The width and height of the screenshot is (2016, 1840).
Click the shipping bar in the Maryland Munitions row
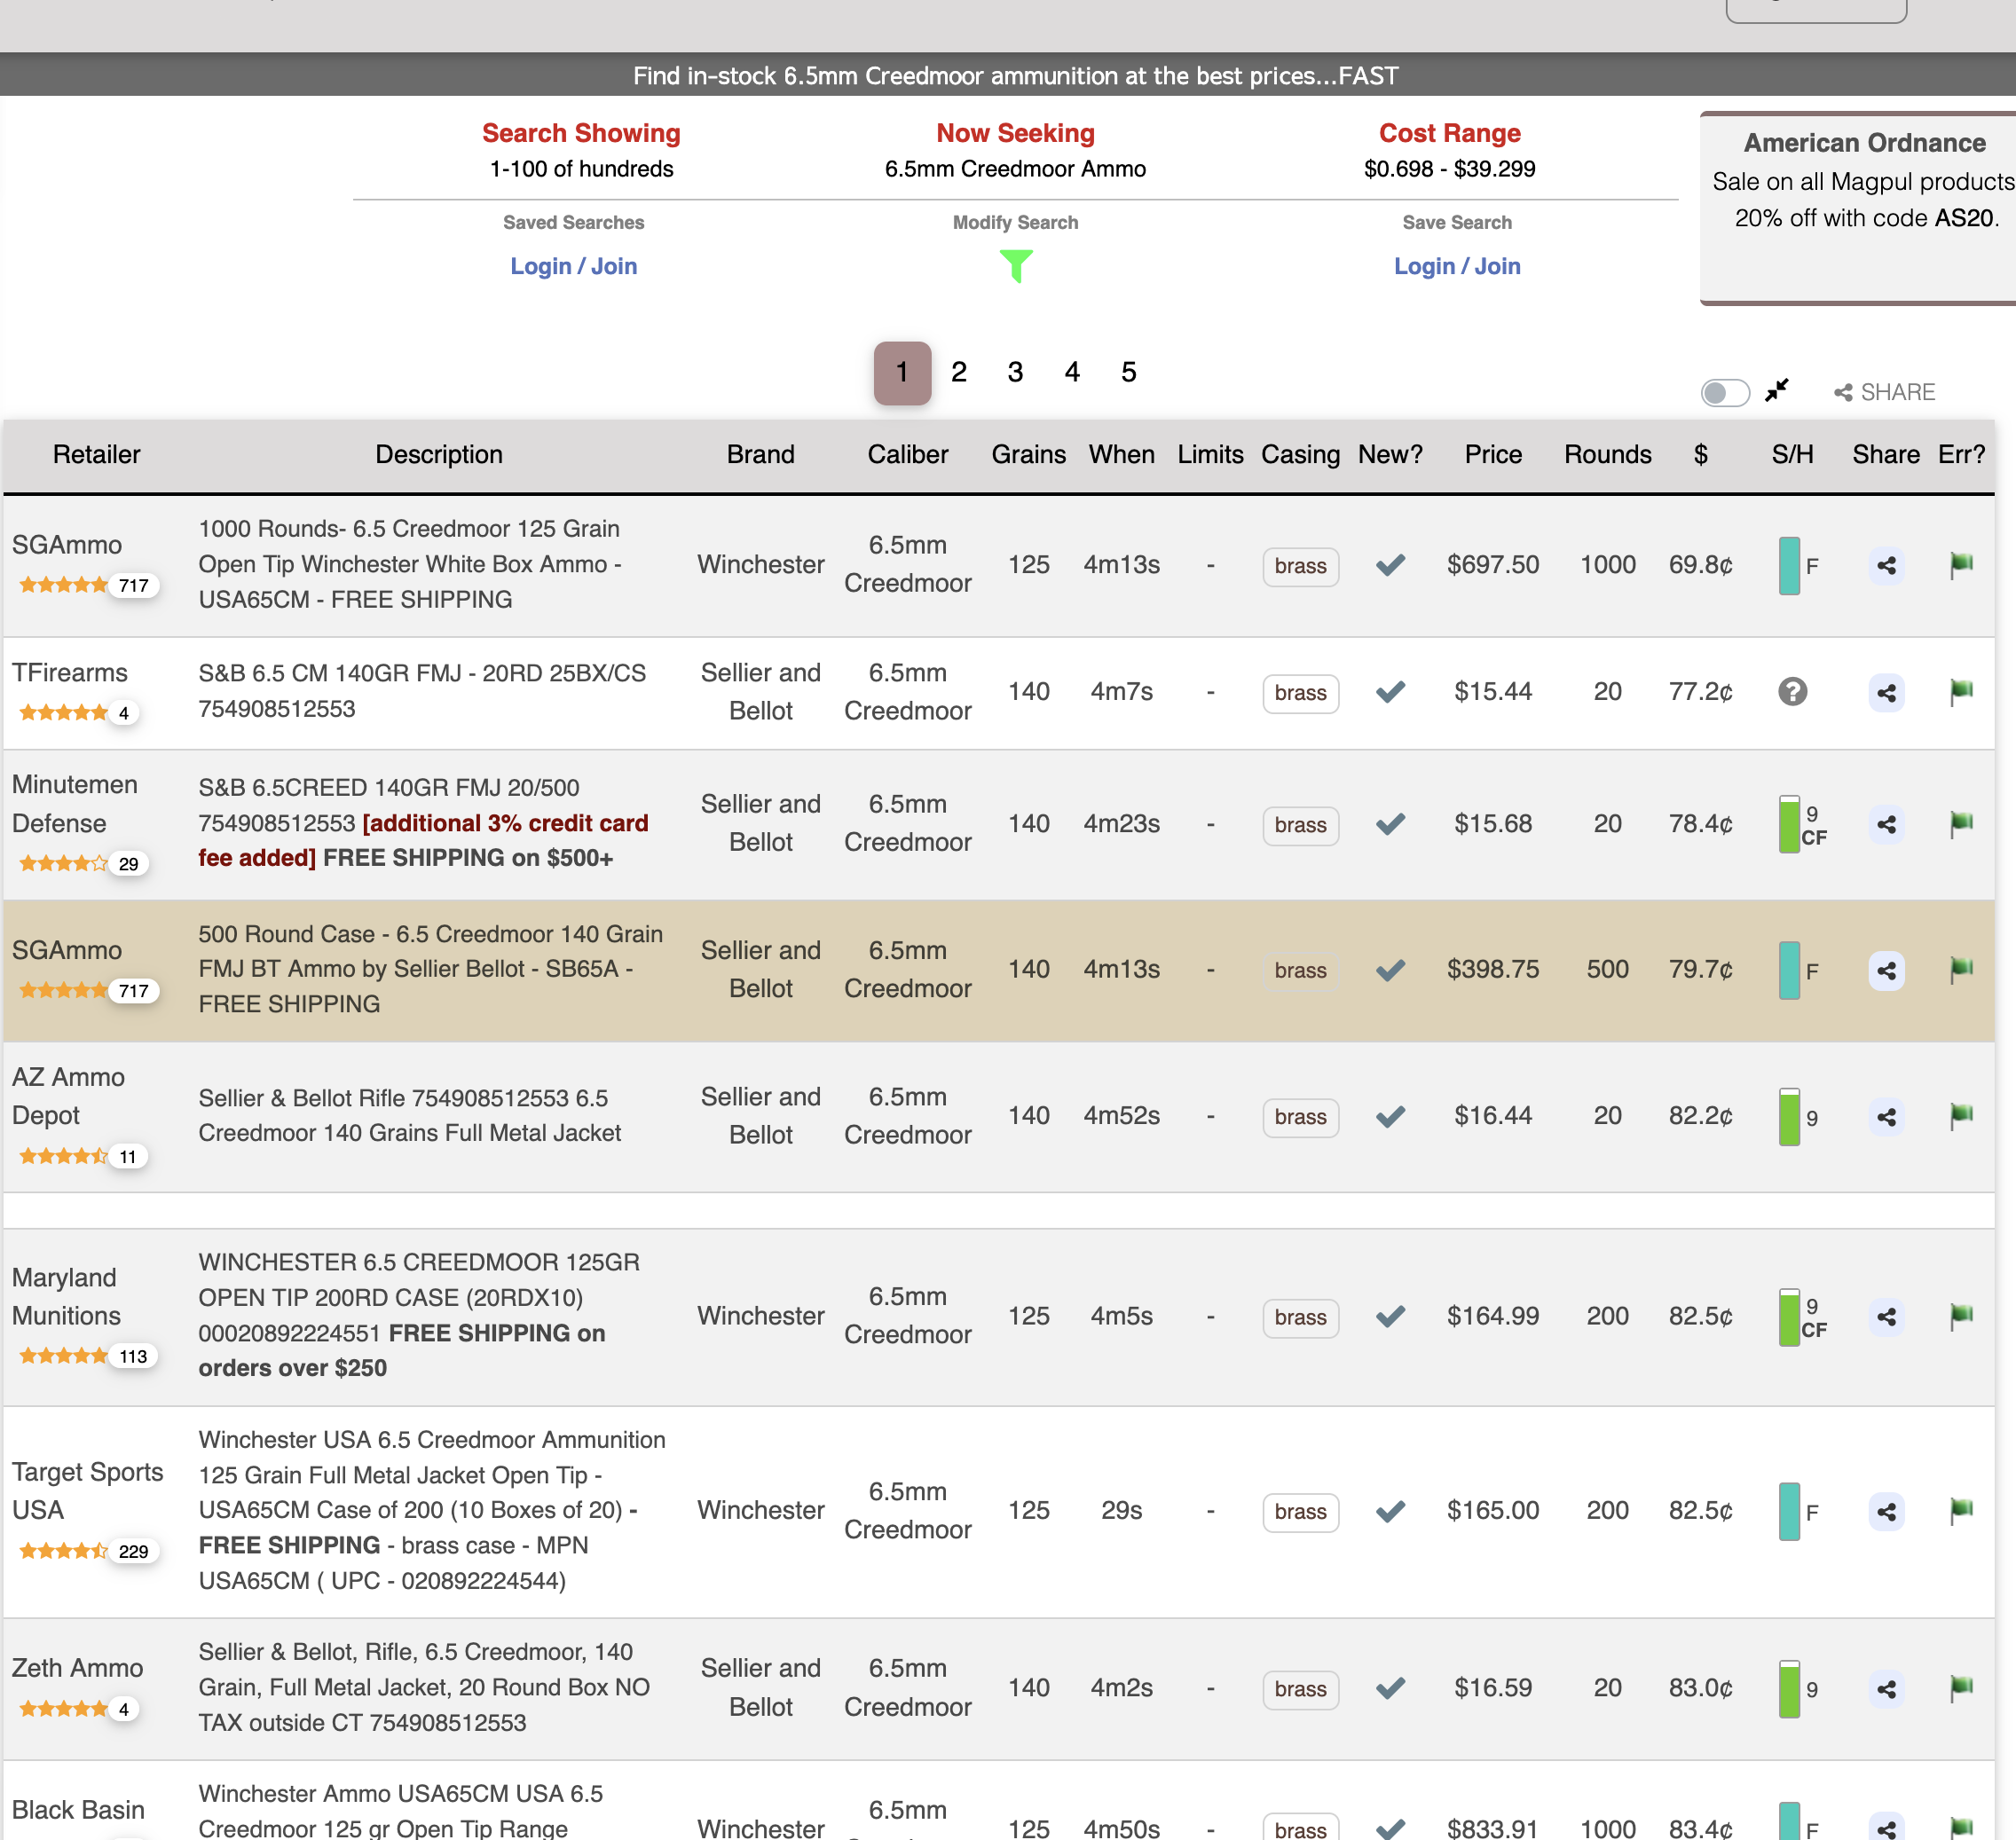[1789, 1317]
